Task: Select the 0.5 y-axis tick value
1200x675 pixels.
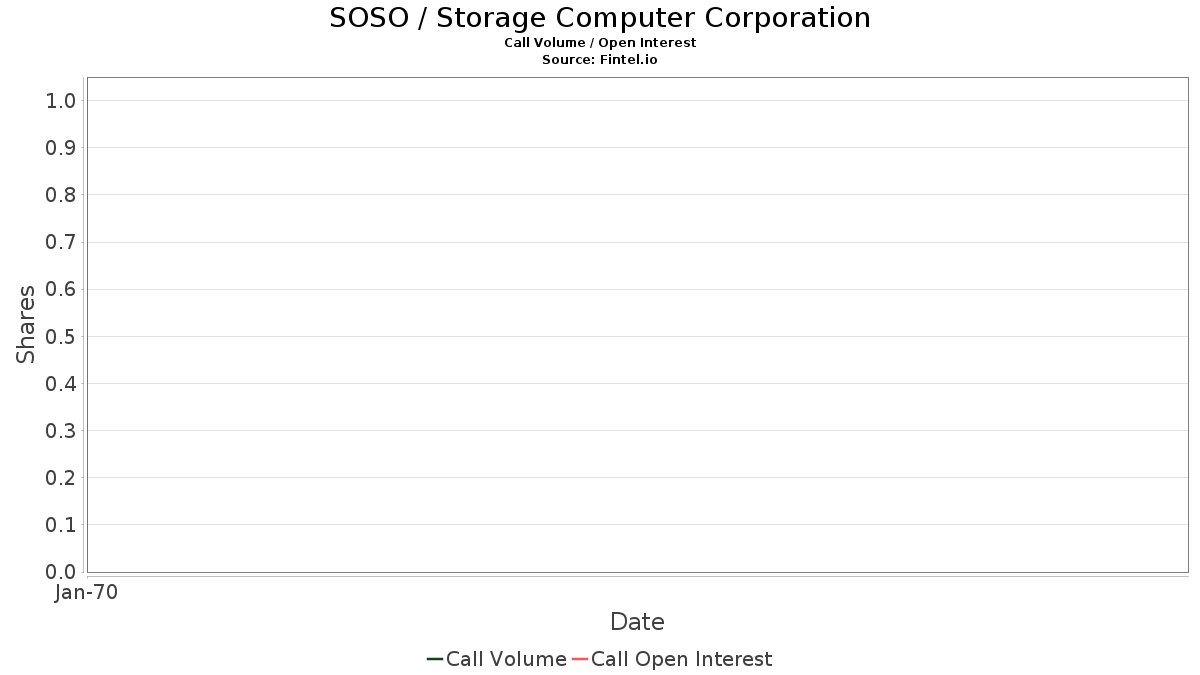Action: [61, 336]
